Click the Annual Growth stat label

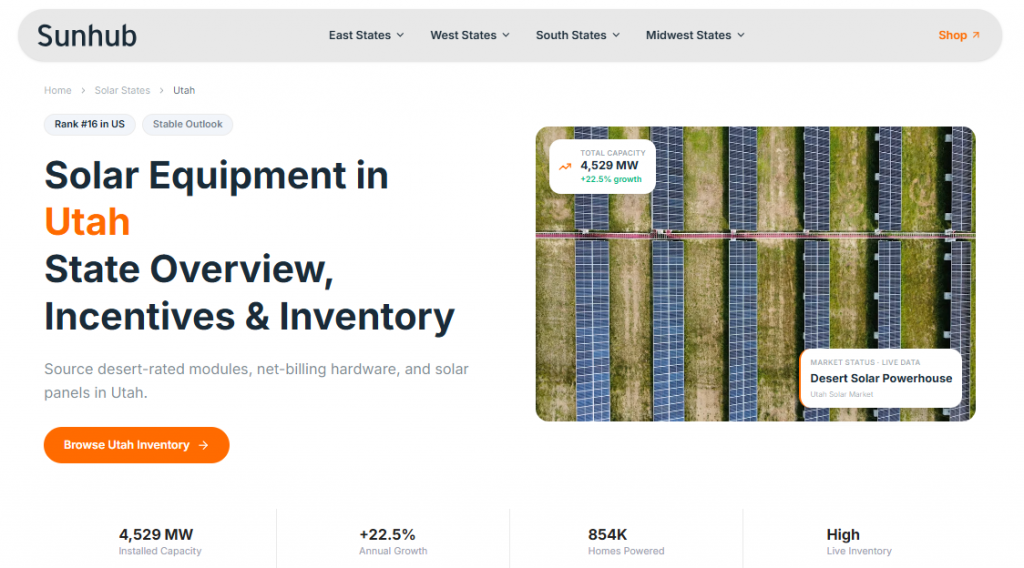coord(393,551)
